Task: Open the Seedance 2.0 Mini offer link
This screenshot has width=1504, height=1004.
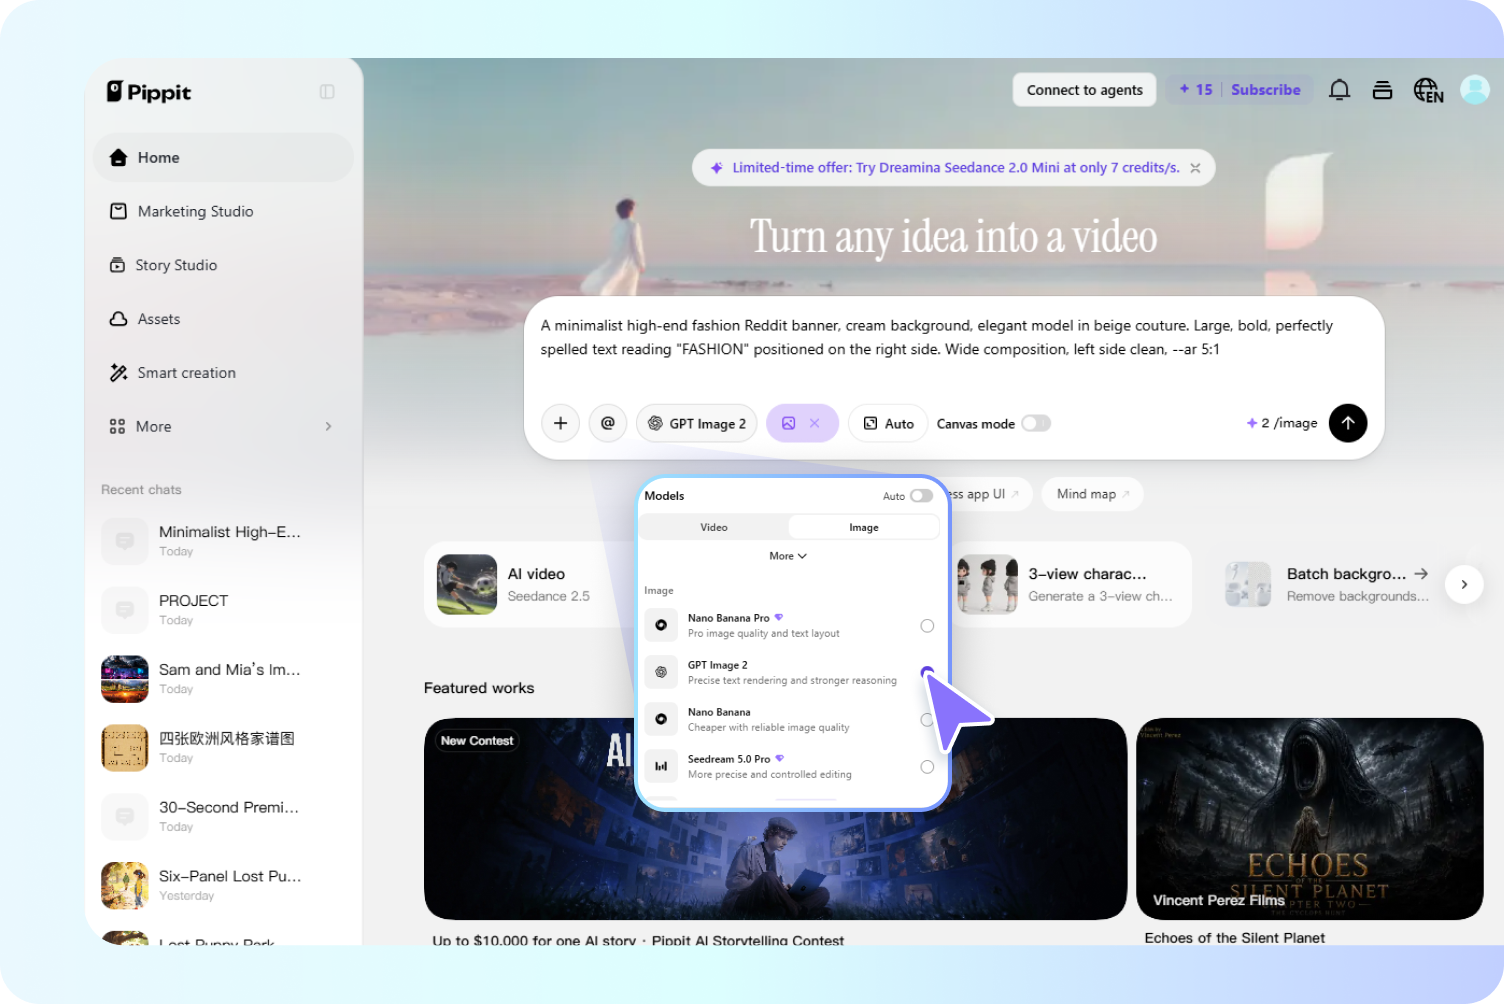Action: click(956, 168)
